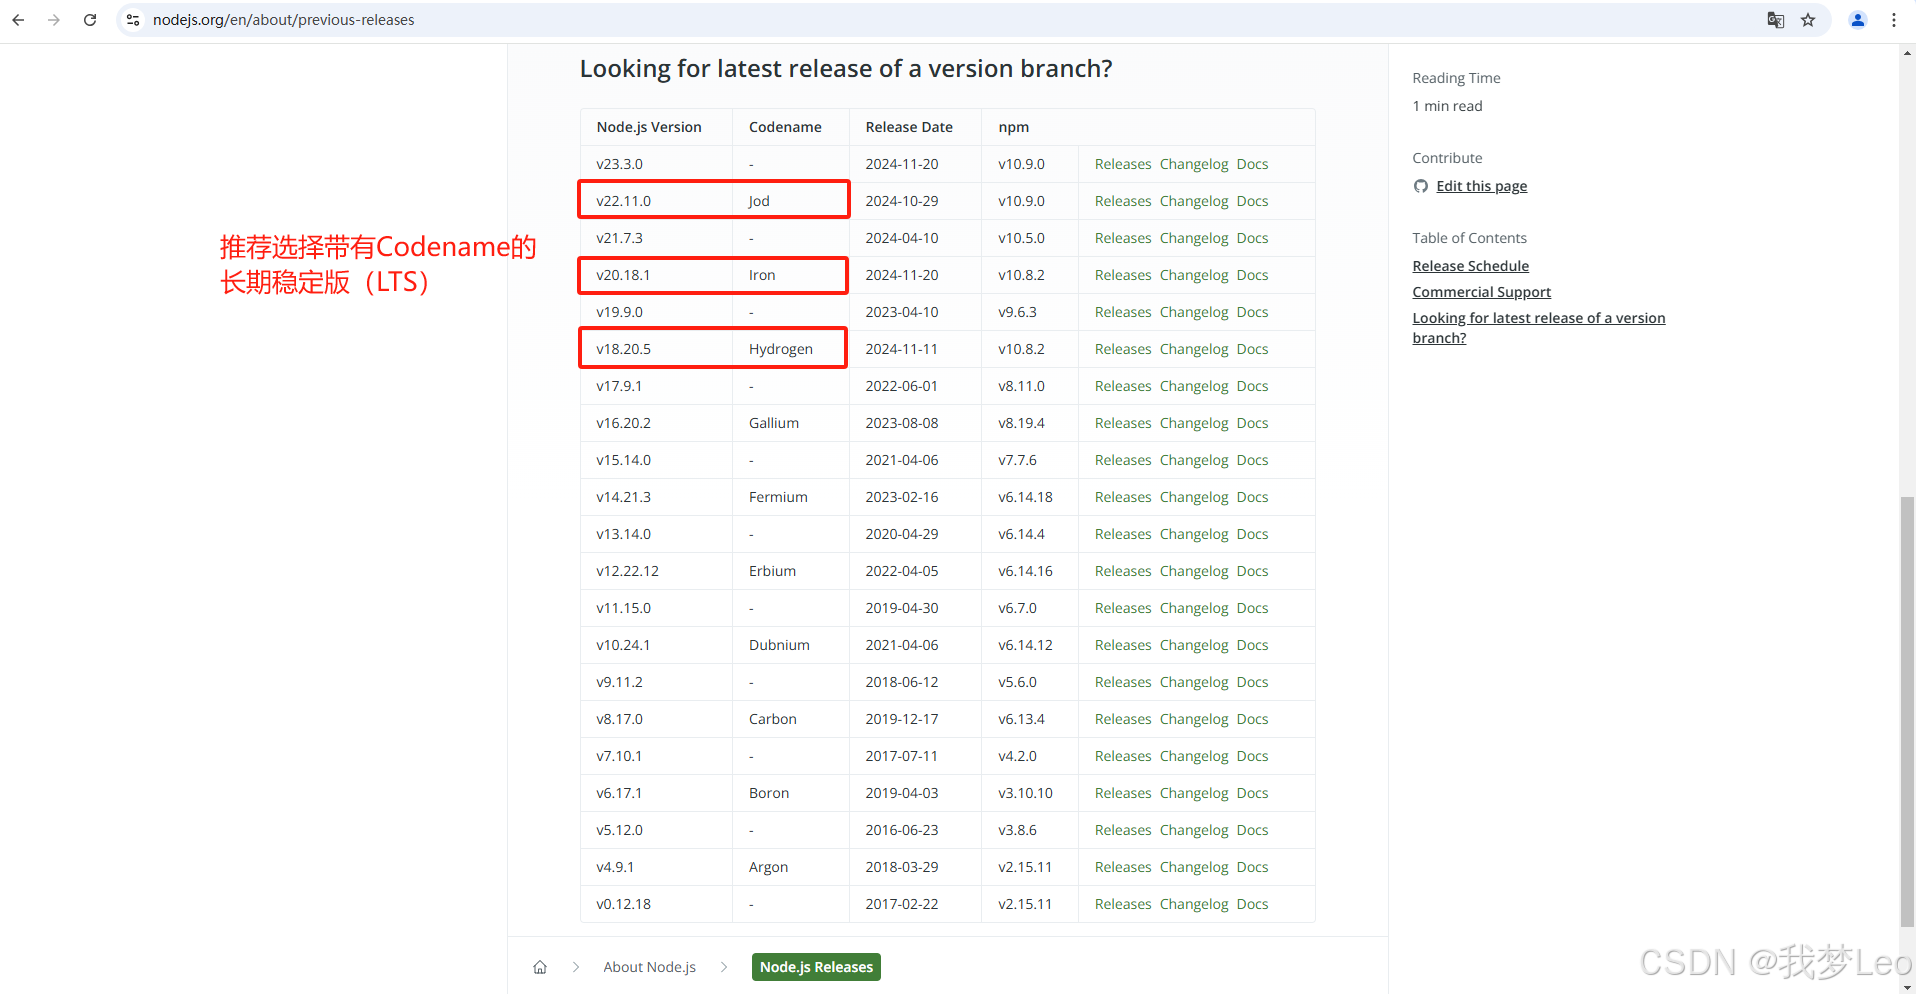Viewport: 1916px width, 994px height.
Task: Click the home icon in the breadcrumb
Action: pos(540,967)
